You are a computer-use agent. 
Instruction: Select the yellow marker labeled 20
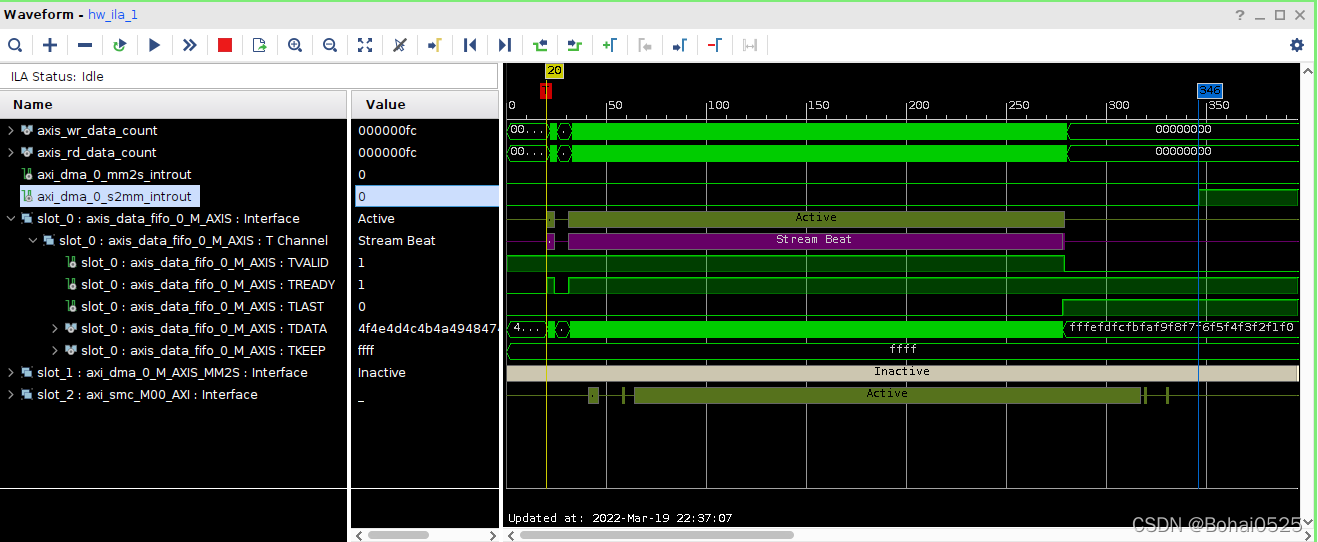(x=554, y=71)
